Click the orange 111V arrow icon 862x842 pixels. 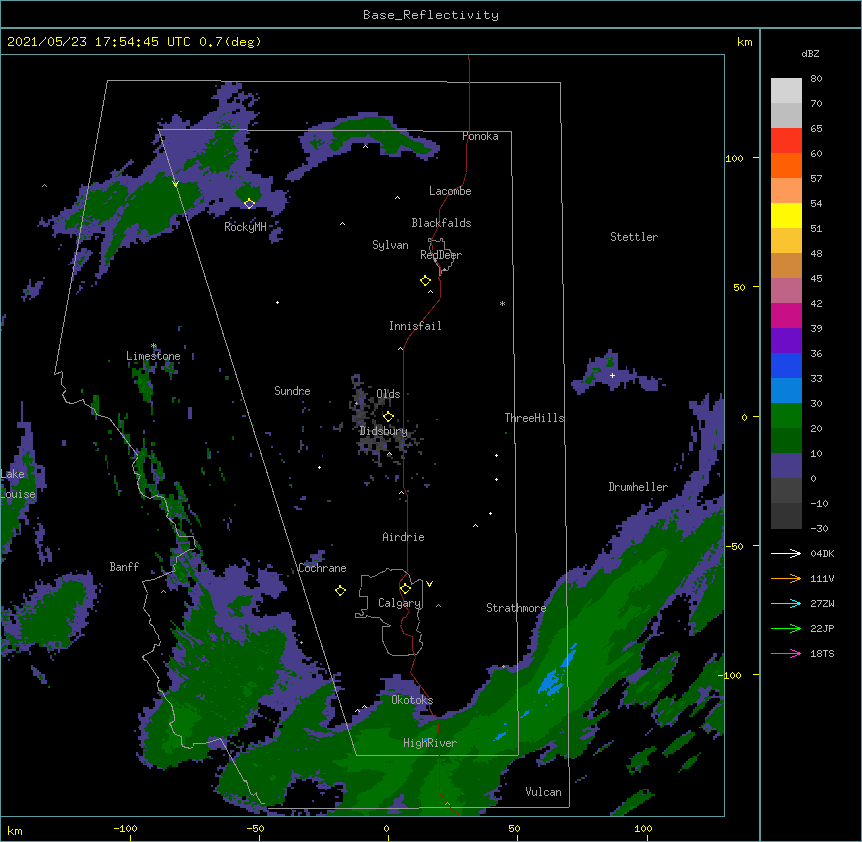(x=786, y=578)
